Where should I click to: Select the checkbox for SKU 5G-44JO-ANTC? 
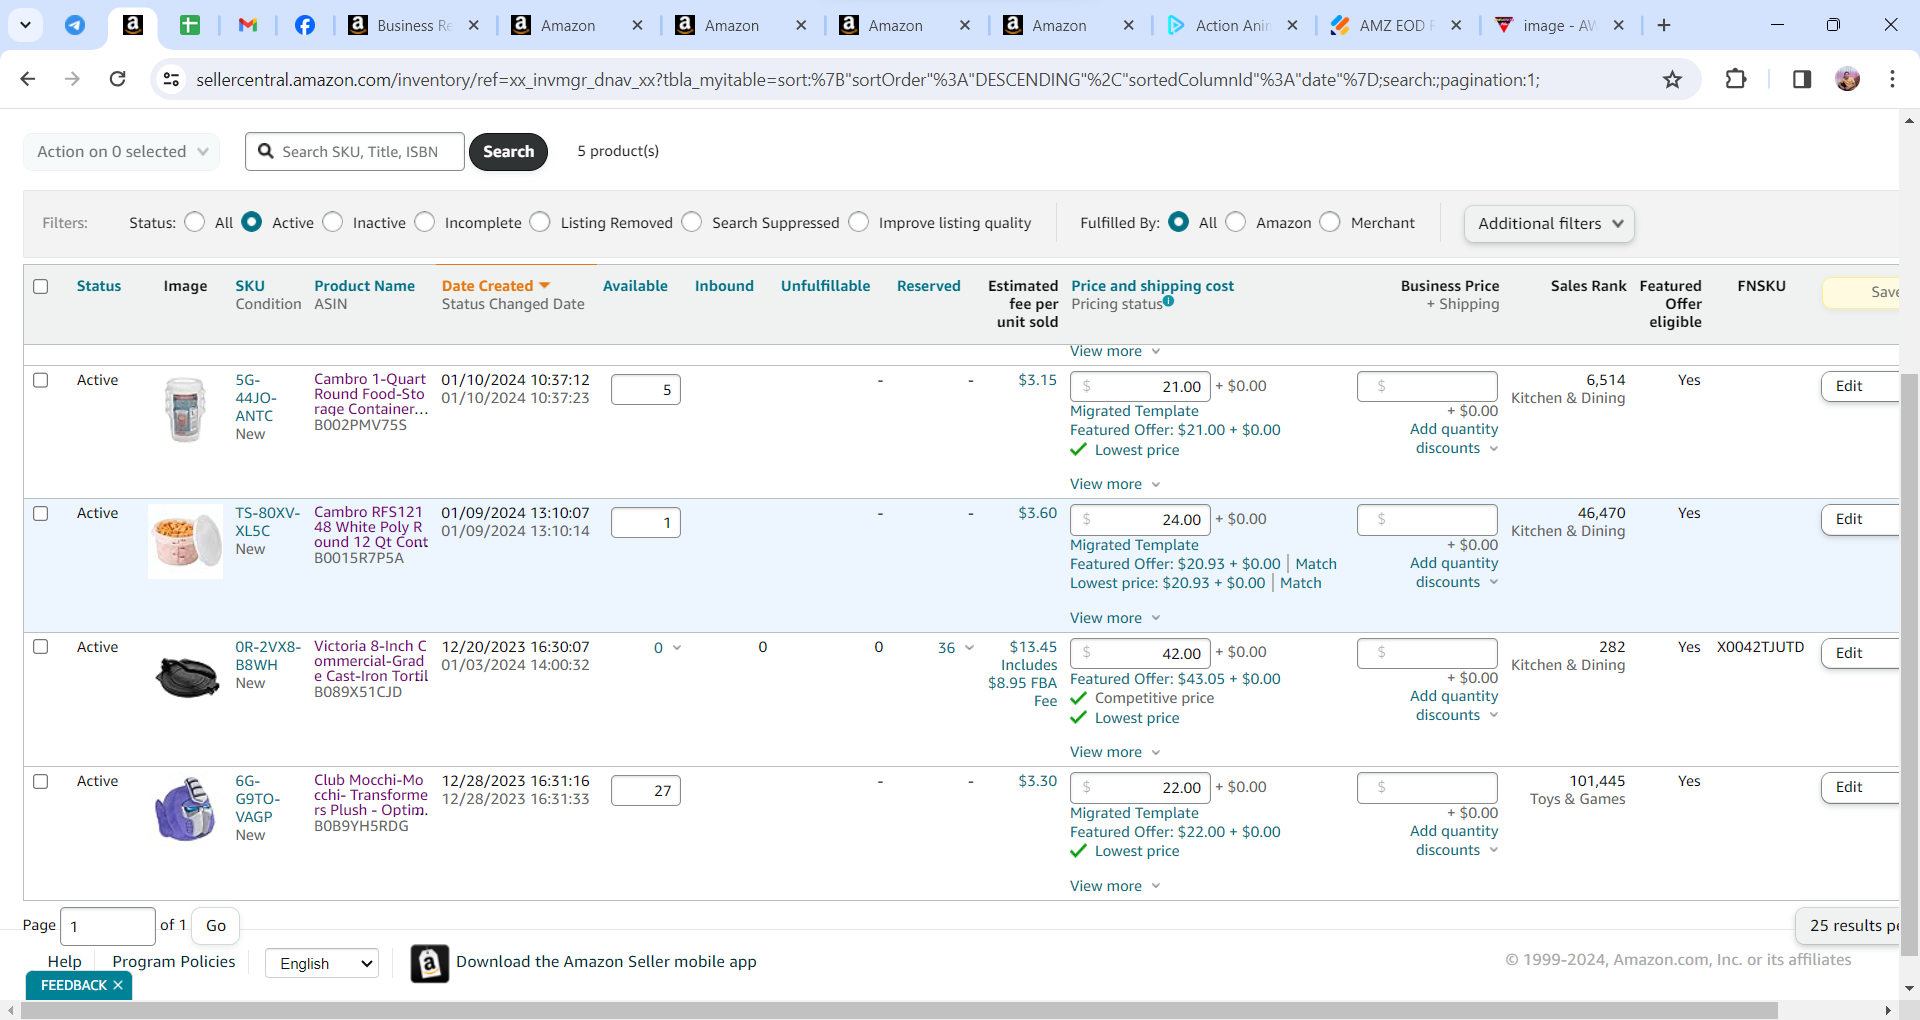click(41, 380)
